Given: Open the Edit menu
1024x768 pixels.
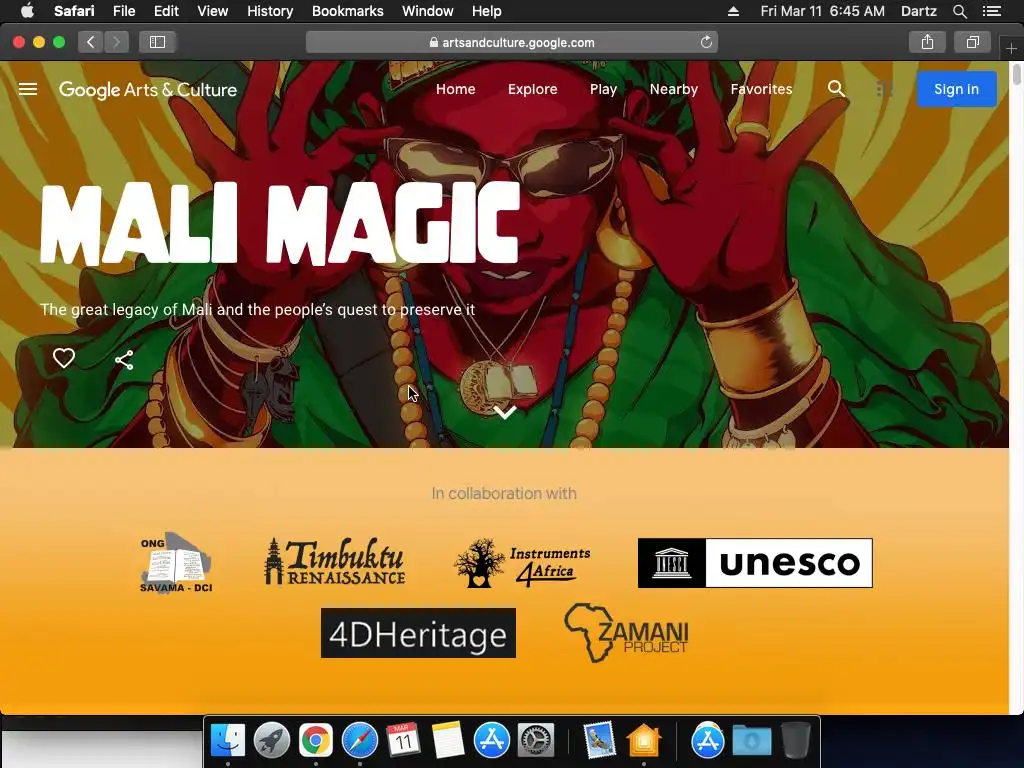Looking at the screenshot, I should pos(166,11).
